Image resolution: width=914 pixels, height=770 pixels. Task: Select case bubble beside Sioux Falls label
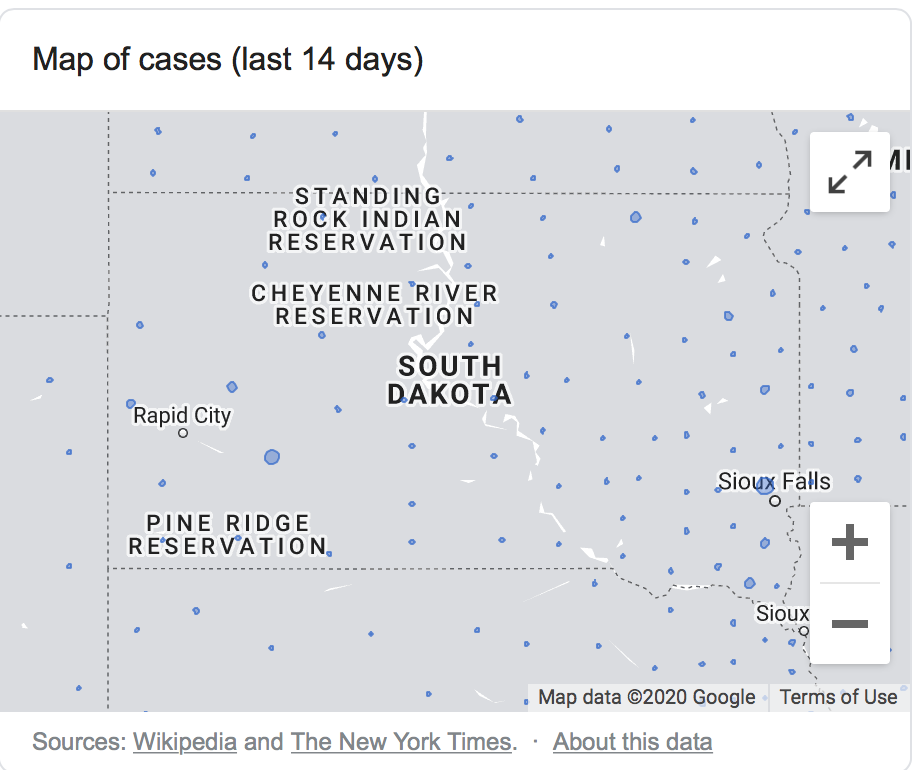point(765,487)
